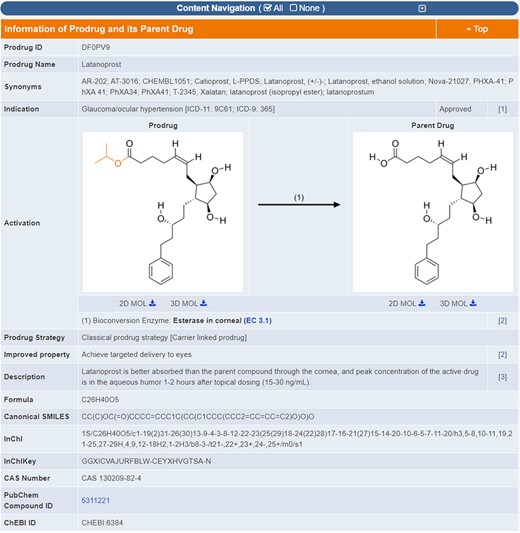Select the CAS 130209-82-4 value
520x533 pixels.
click(x=111, y=478)
